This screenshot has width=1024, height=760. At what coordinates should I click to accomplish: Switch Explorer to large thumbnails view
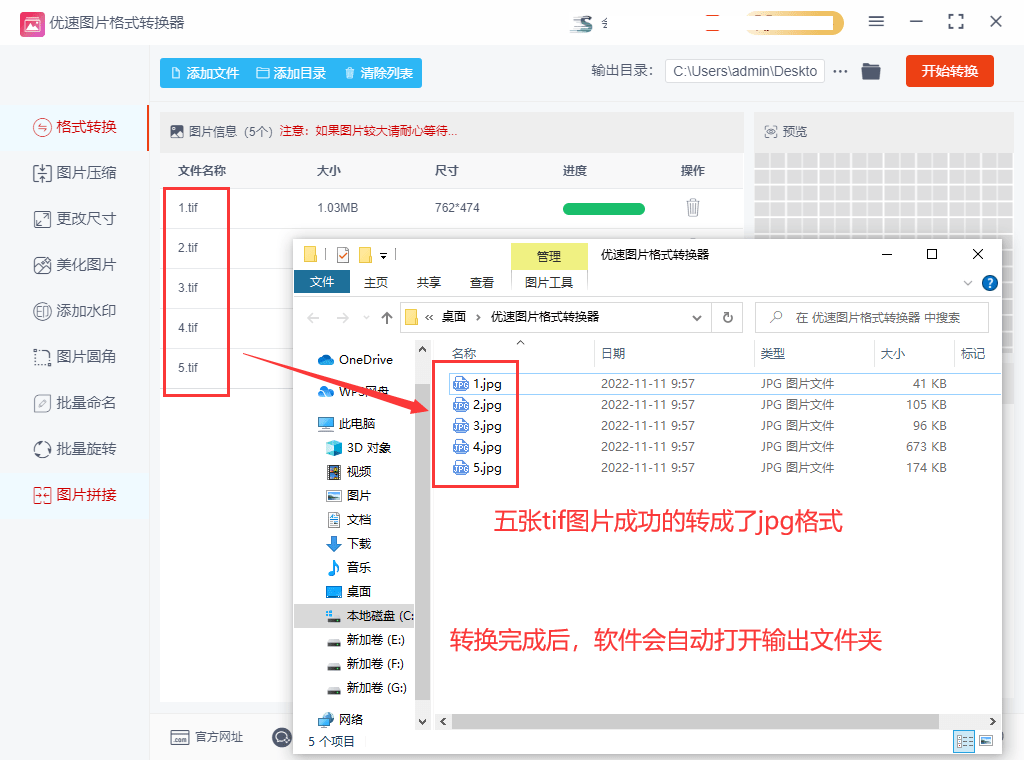coord(988,741)
